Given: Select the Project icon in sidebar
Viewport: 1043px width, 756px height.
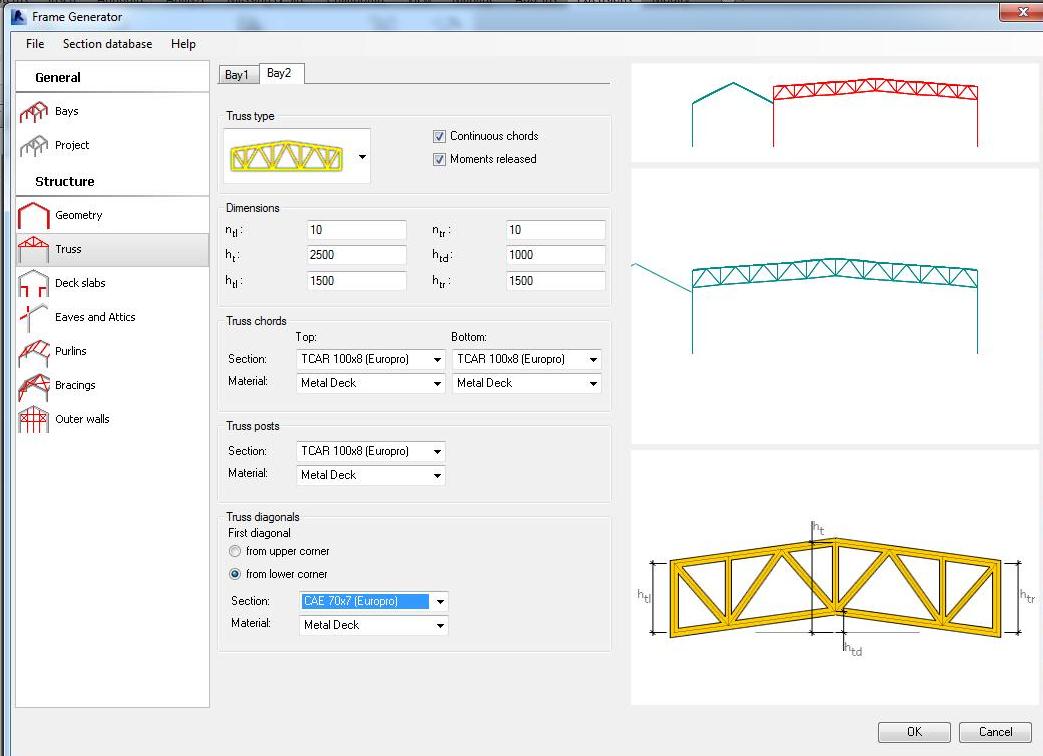Looking at the screenshot, I should [34, 146].
